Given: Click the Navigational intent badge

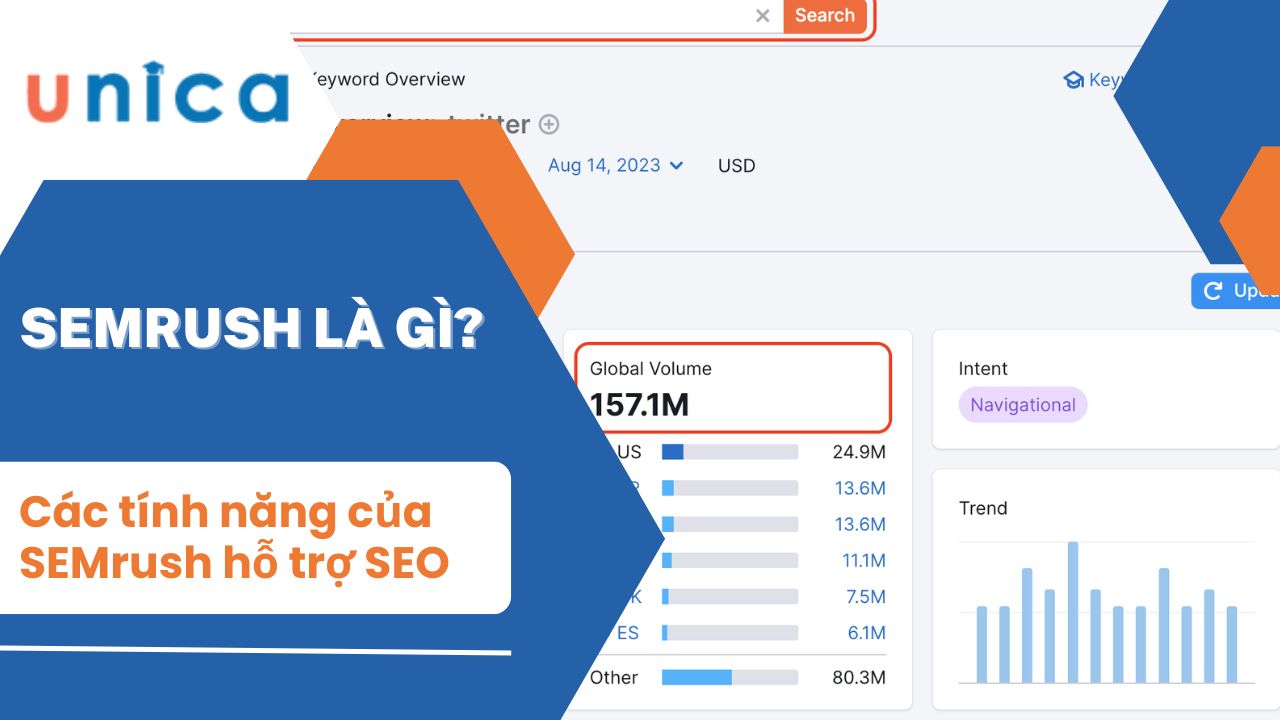Looking at the screenshot, I should click(1023, 405).
